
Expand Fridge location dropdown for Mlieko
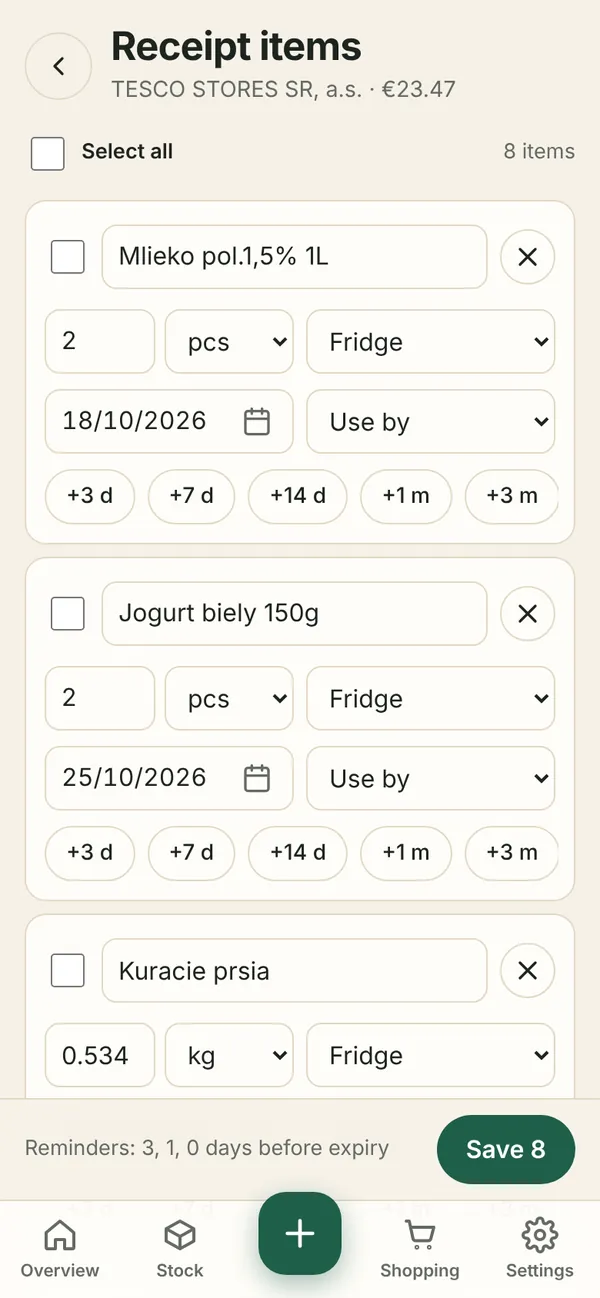tap(430, 342)
